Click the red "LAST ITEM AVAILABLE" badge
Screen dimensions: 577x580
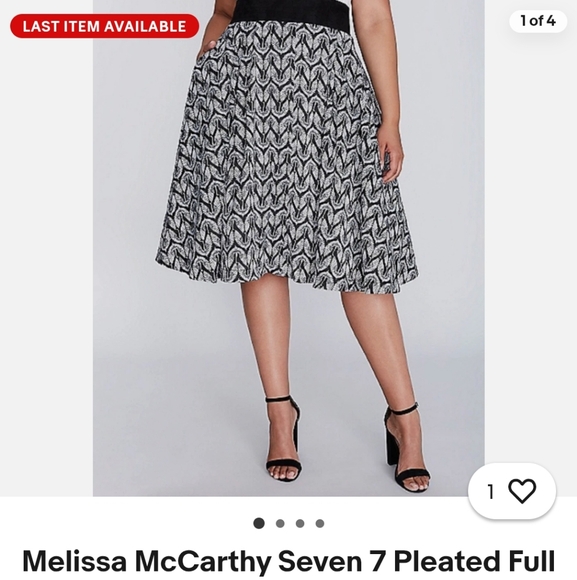point(104,26)
